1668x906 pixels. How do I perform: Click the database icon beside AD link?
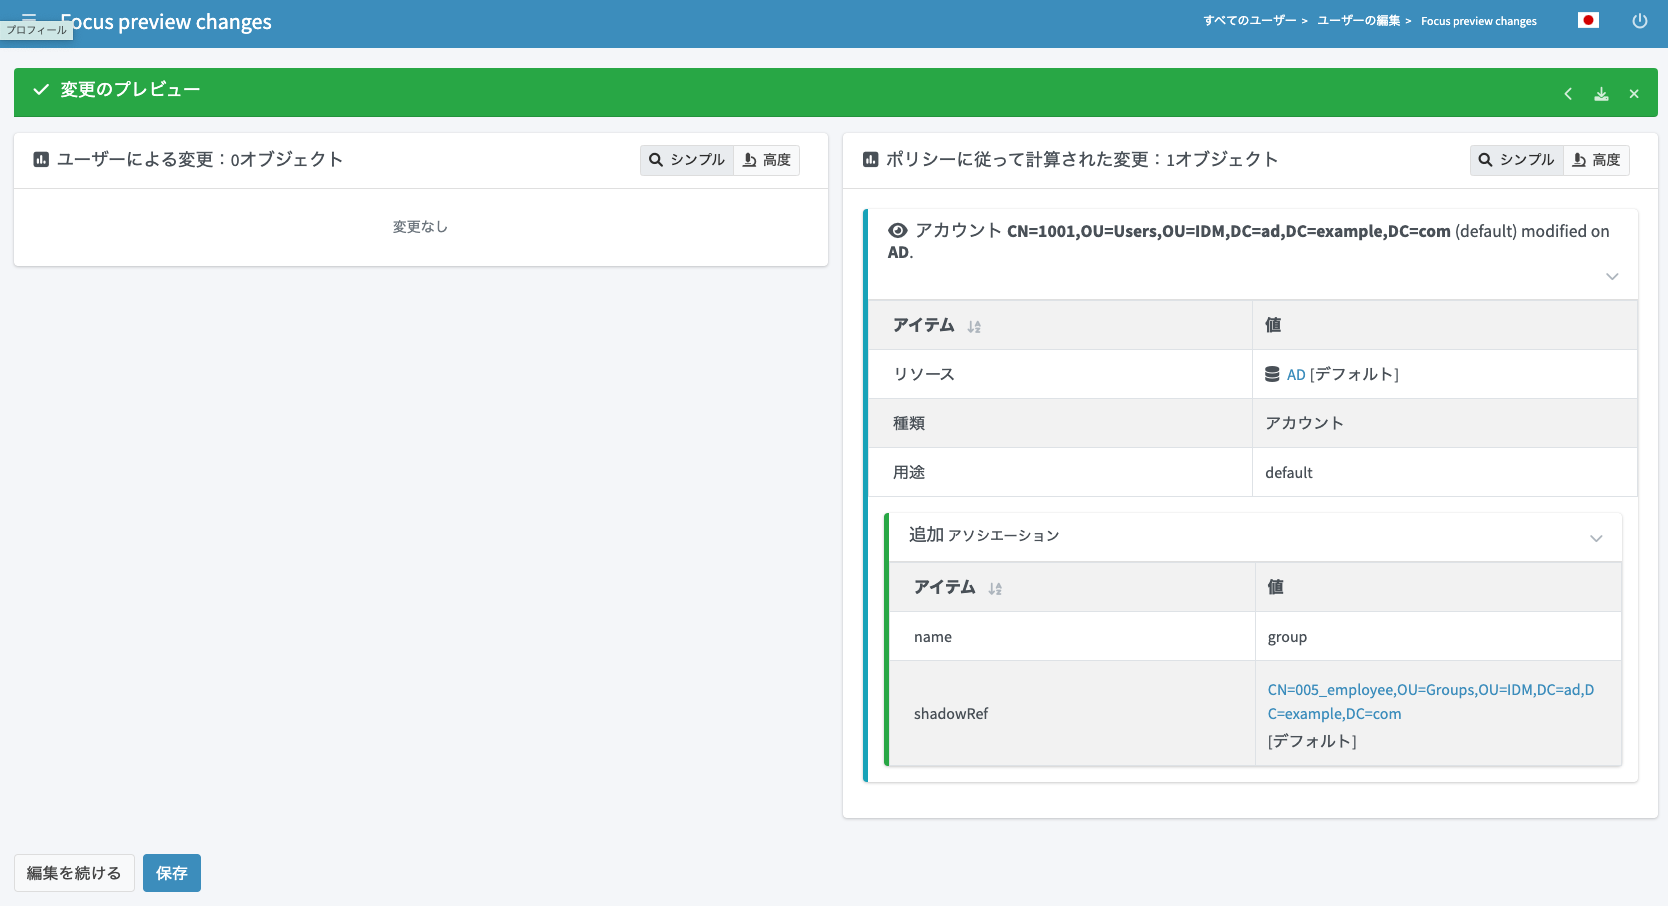click(1272, 374)
